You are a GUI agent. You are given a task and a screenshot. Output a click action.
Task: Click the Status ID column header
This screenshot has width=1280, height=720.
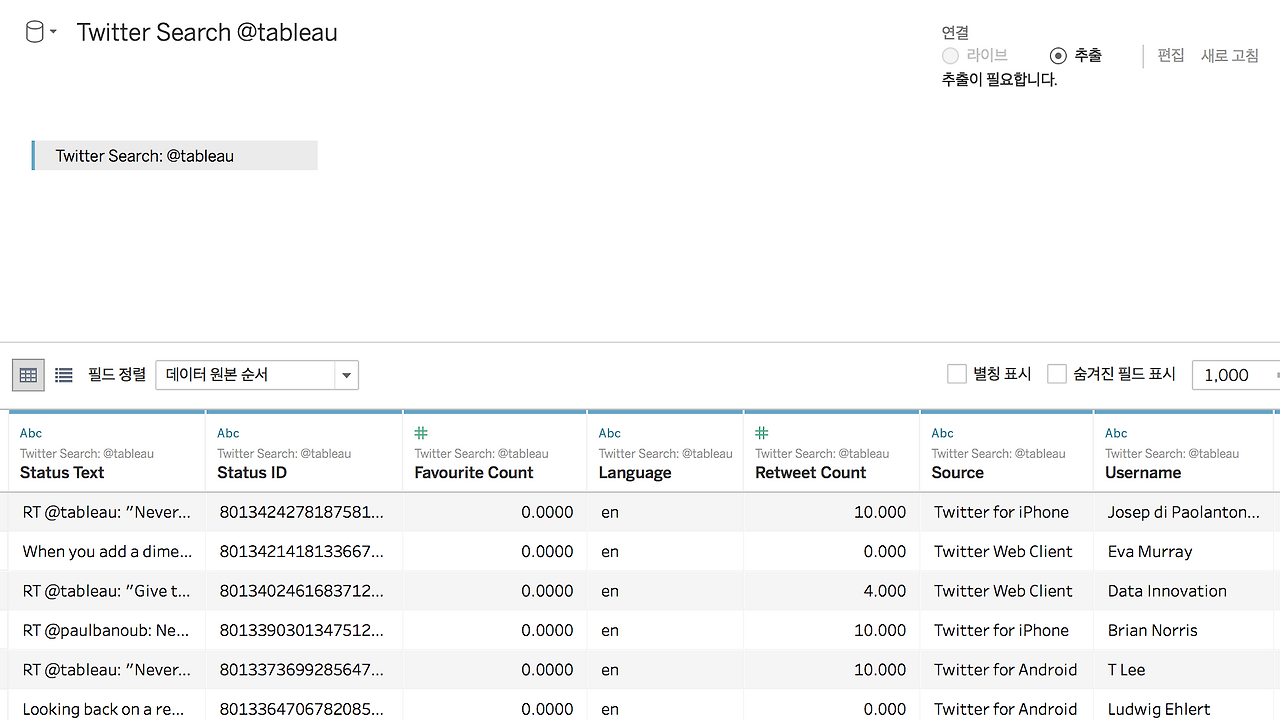click(252, 472)
